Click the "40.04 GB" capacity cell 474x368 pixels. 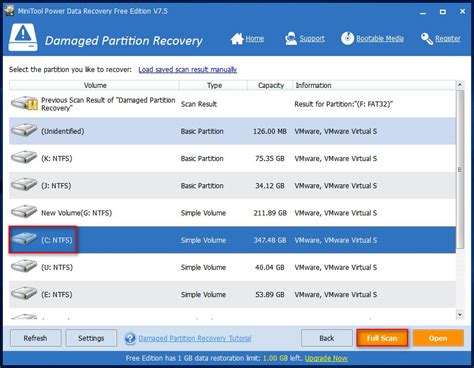[270, 267]
